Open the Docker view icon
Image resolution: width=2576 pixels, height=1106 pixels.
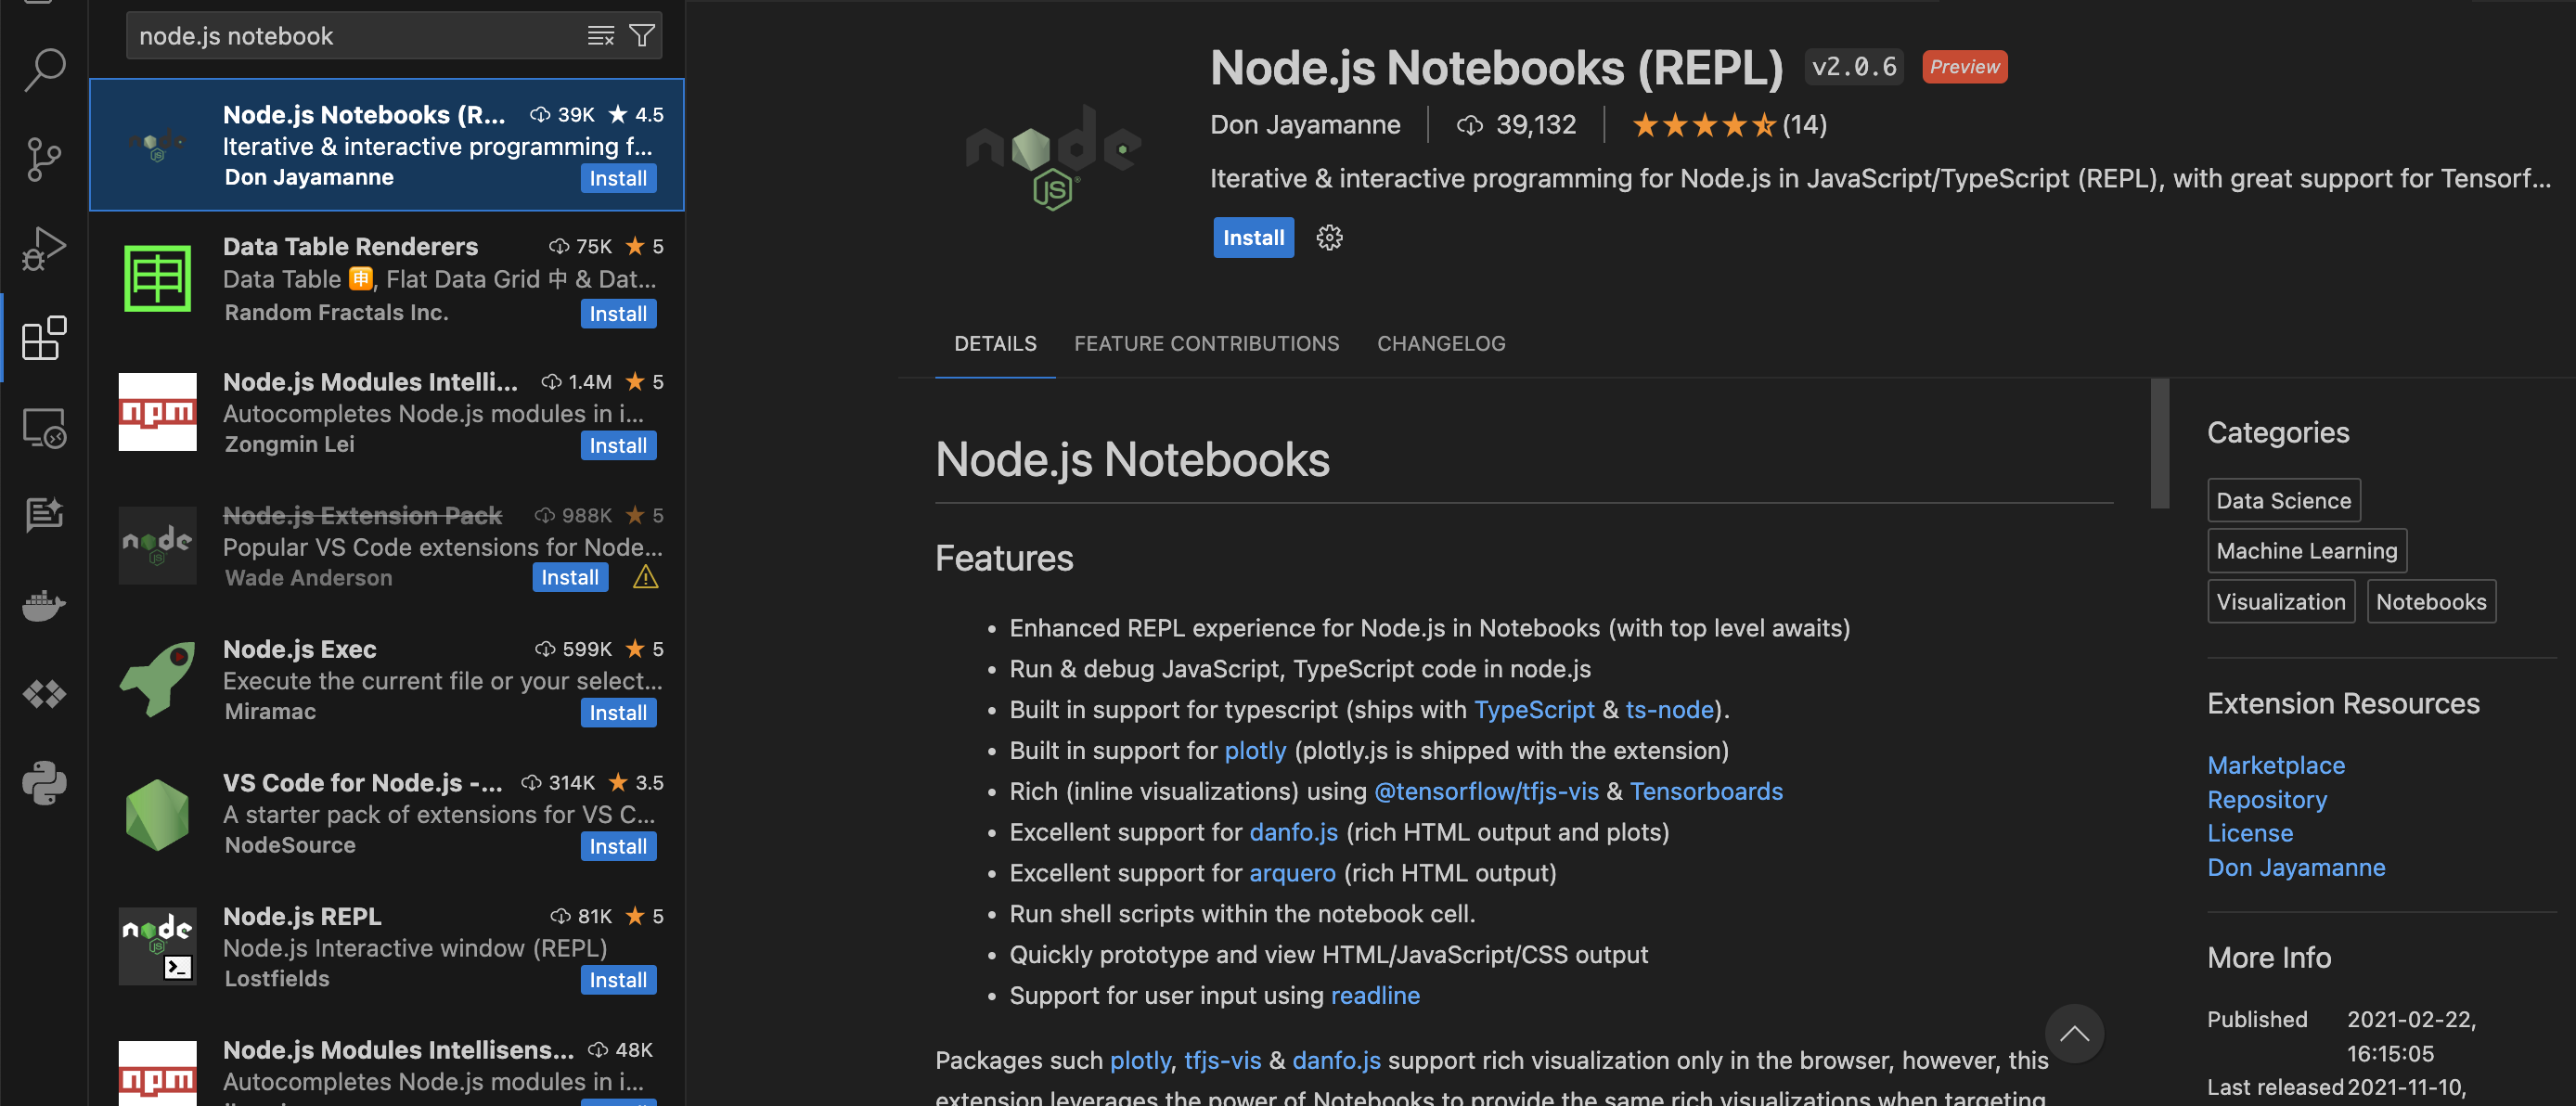pyautogui.click(x=44, y=605)
